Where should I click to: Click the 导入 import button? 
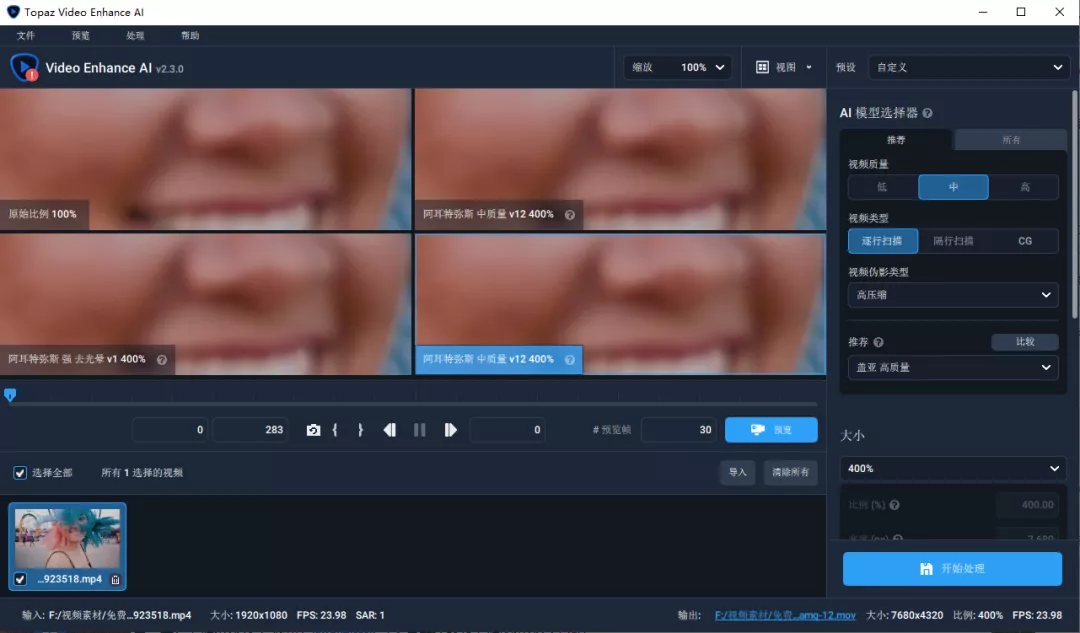coord(738,473)
